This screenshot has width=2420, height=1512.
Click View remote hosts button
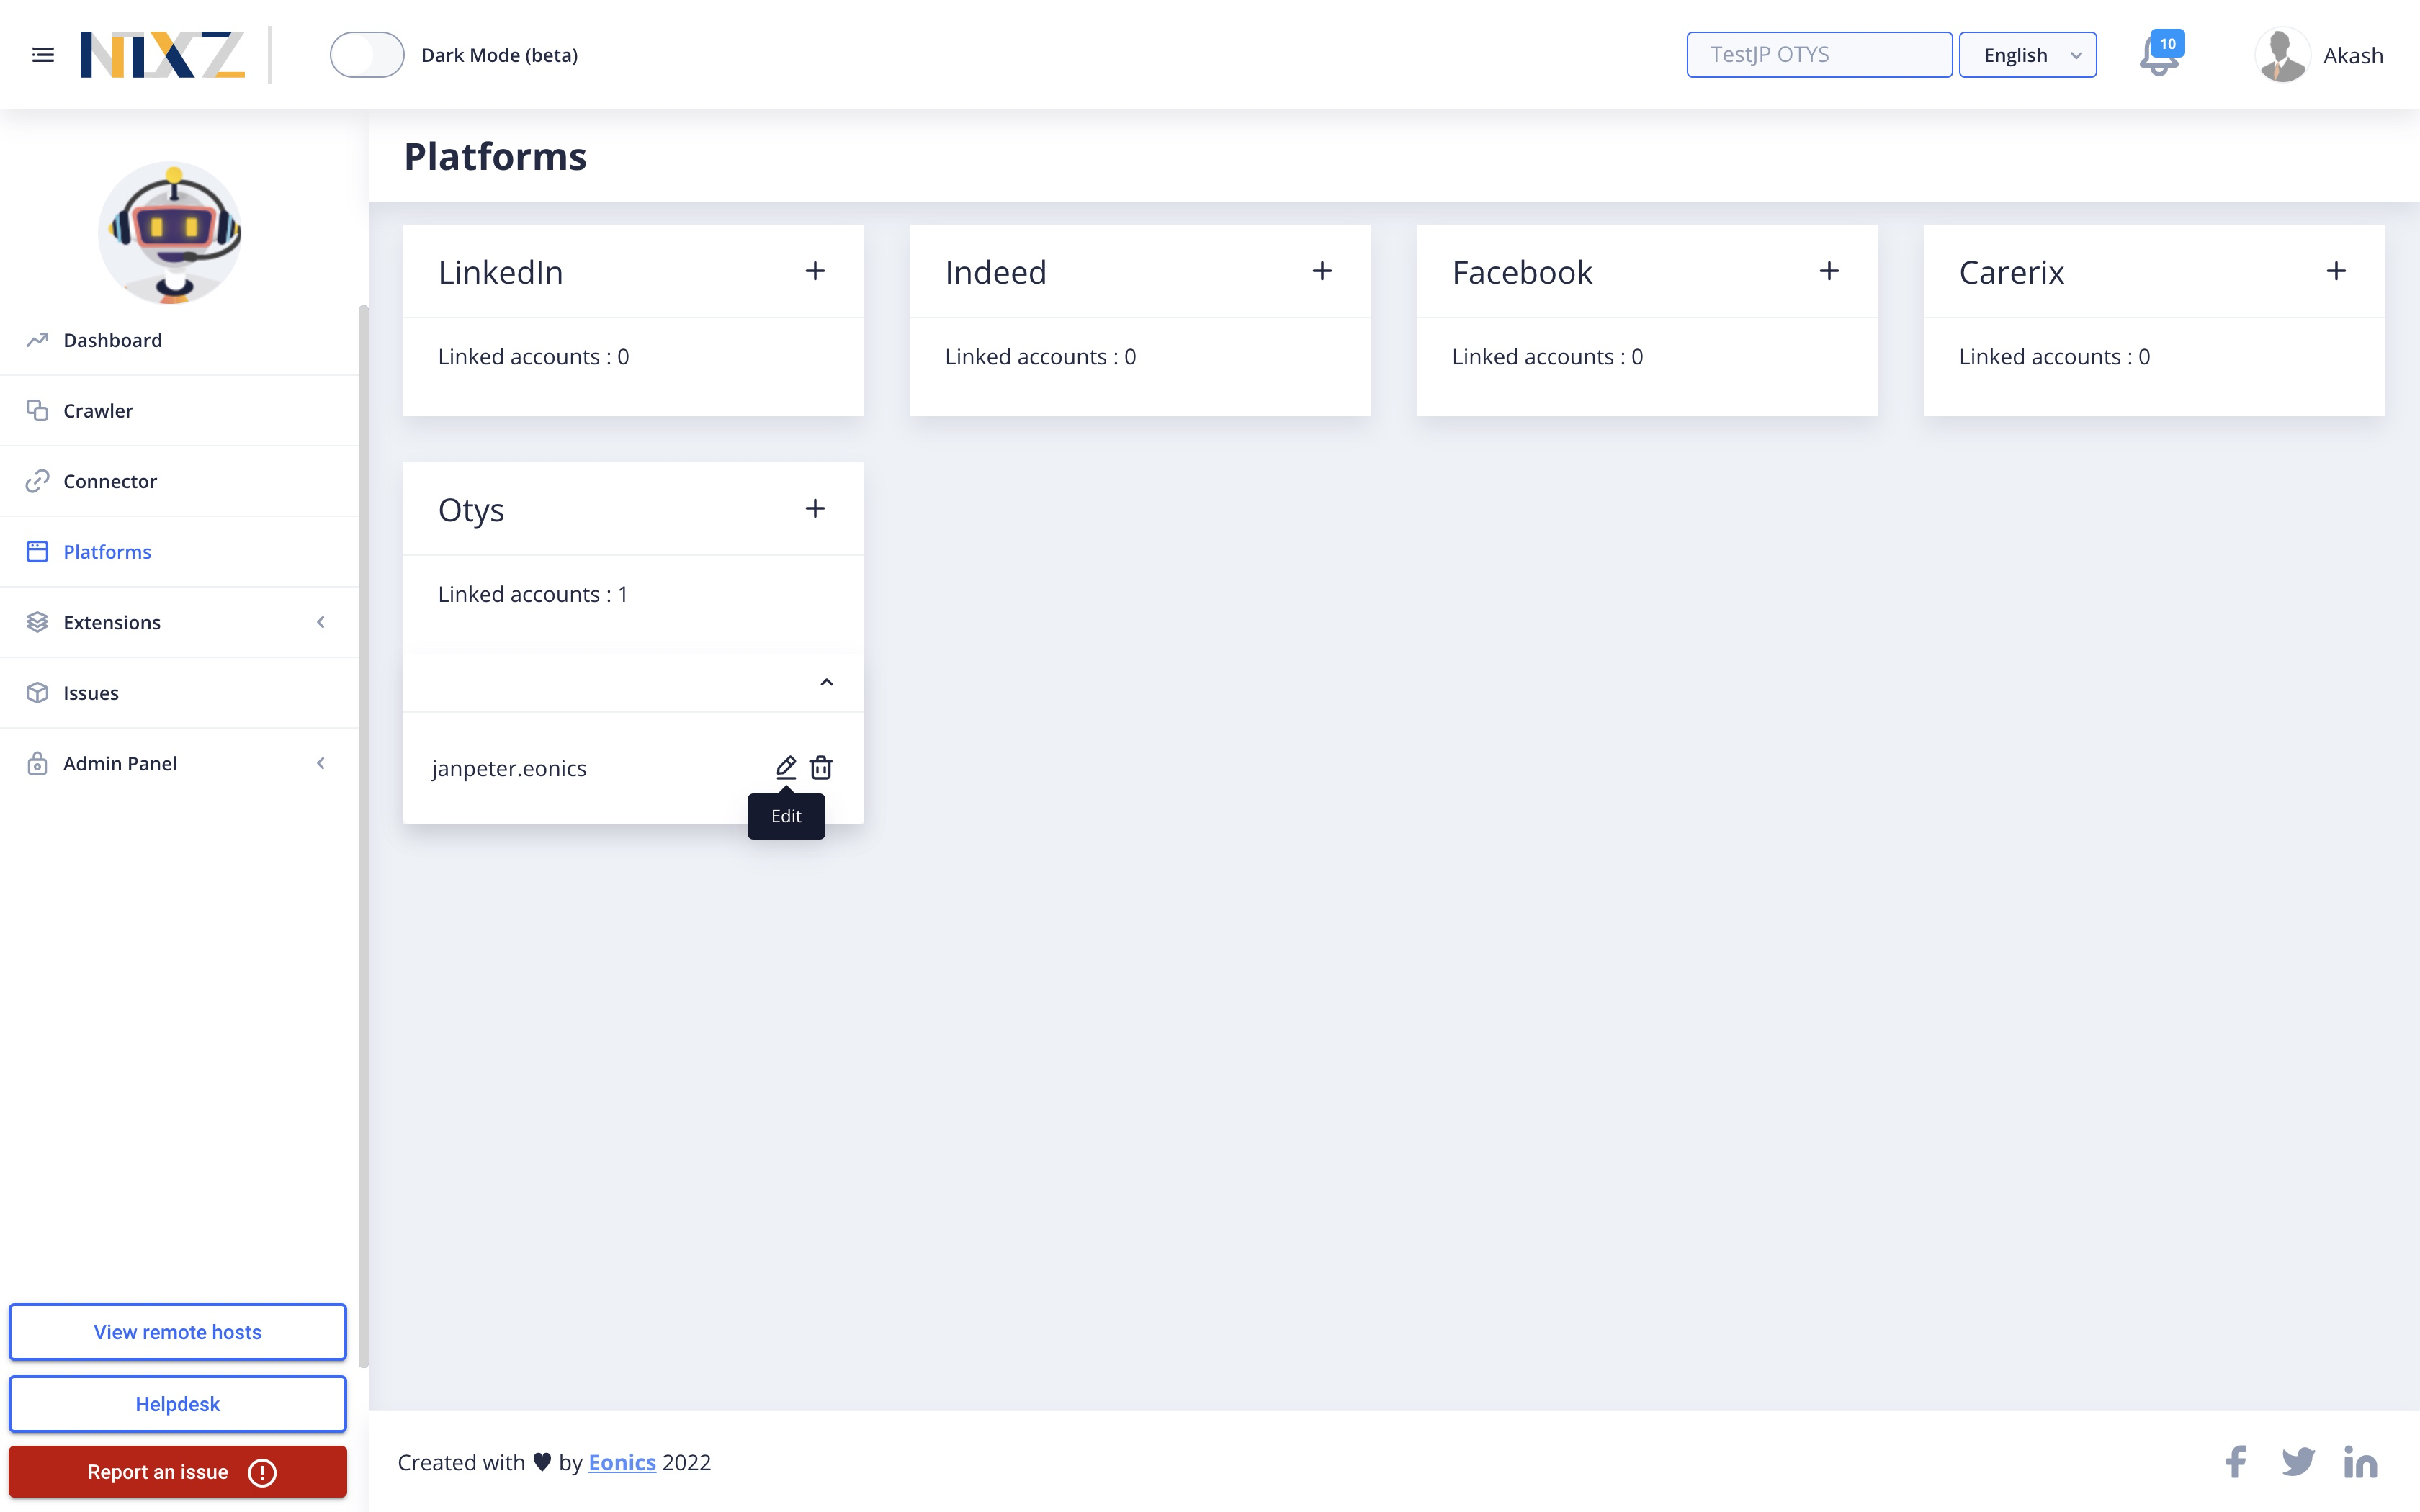pos(178,1332)
